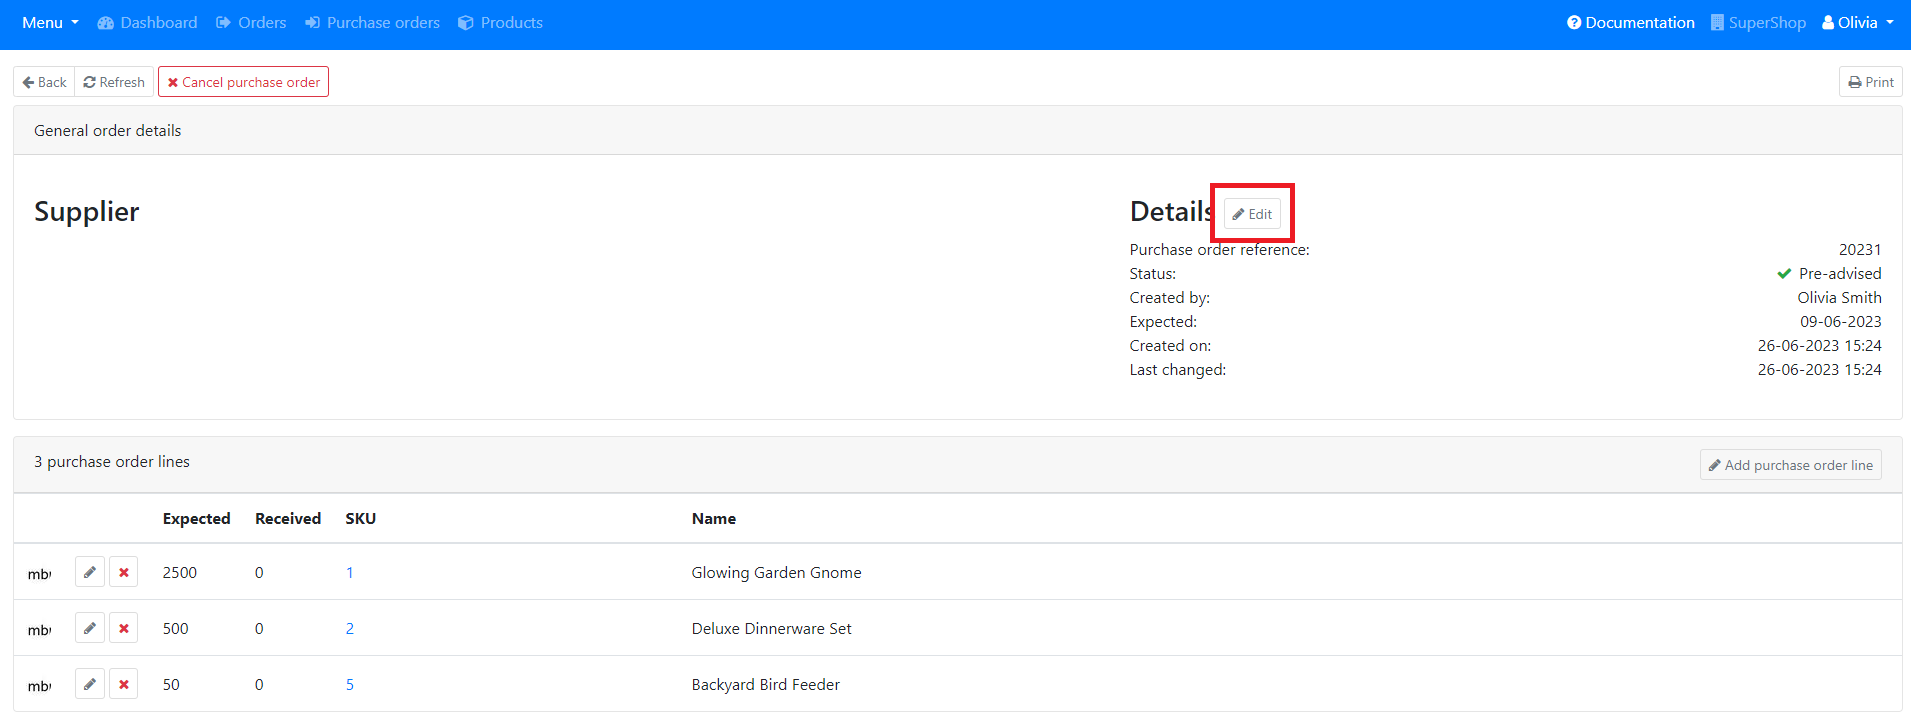
Task: Edit the Backyard Bird Feeder line
Action: [x=90, y=684]
